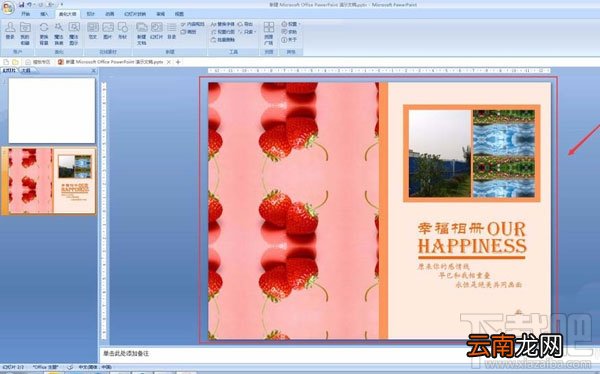Click the 幸福相册 OUR HAPPINESS title text
The height and width of the screenshot is (374, 600).
tap(472, 238)
